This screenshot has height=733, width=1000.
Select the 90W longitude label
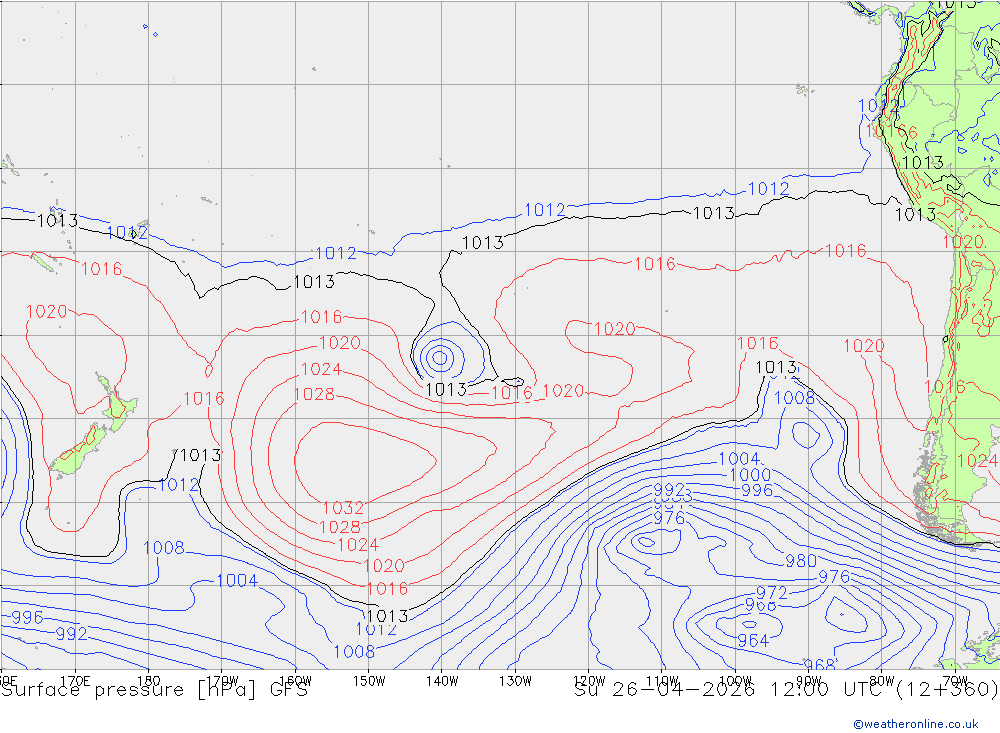[x=809, y=681]
